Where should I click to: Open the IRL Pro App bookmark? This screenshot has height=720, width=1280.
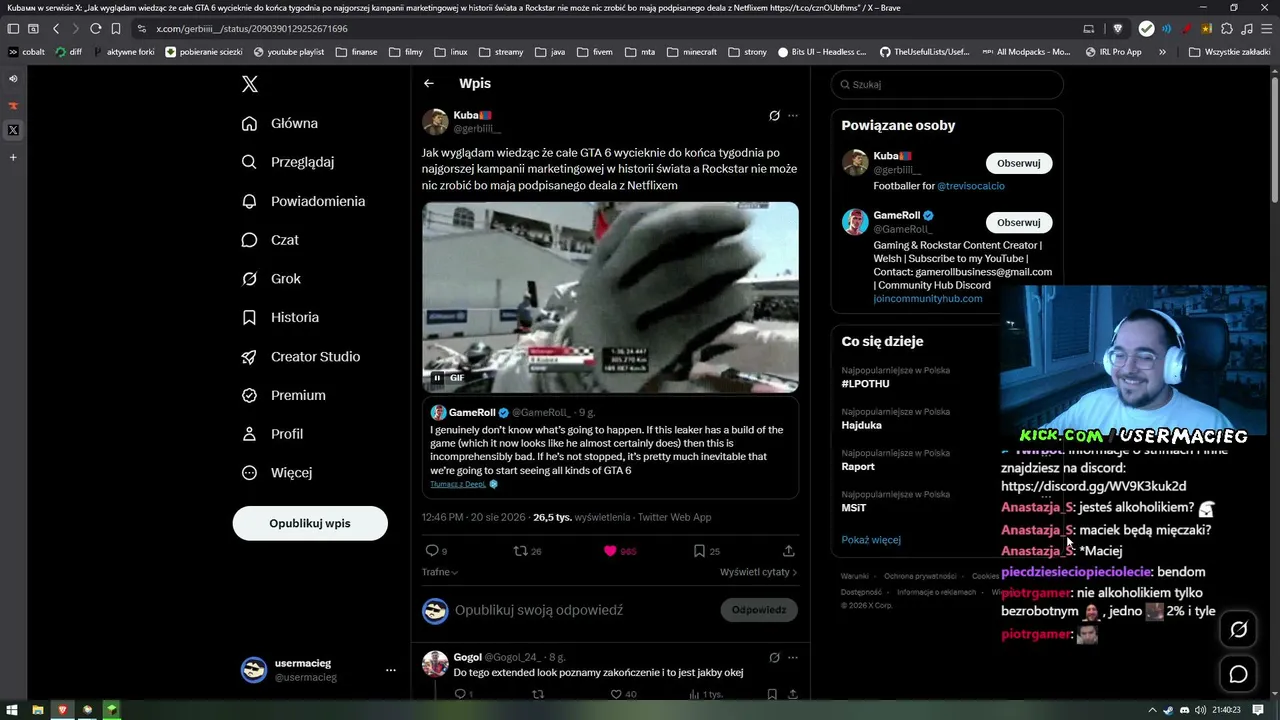(x=1113, y=52)
